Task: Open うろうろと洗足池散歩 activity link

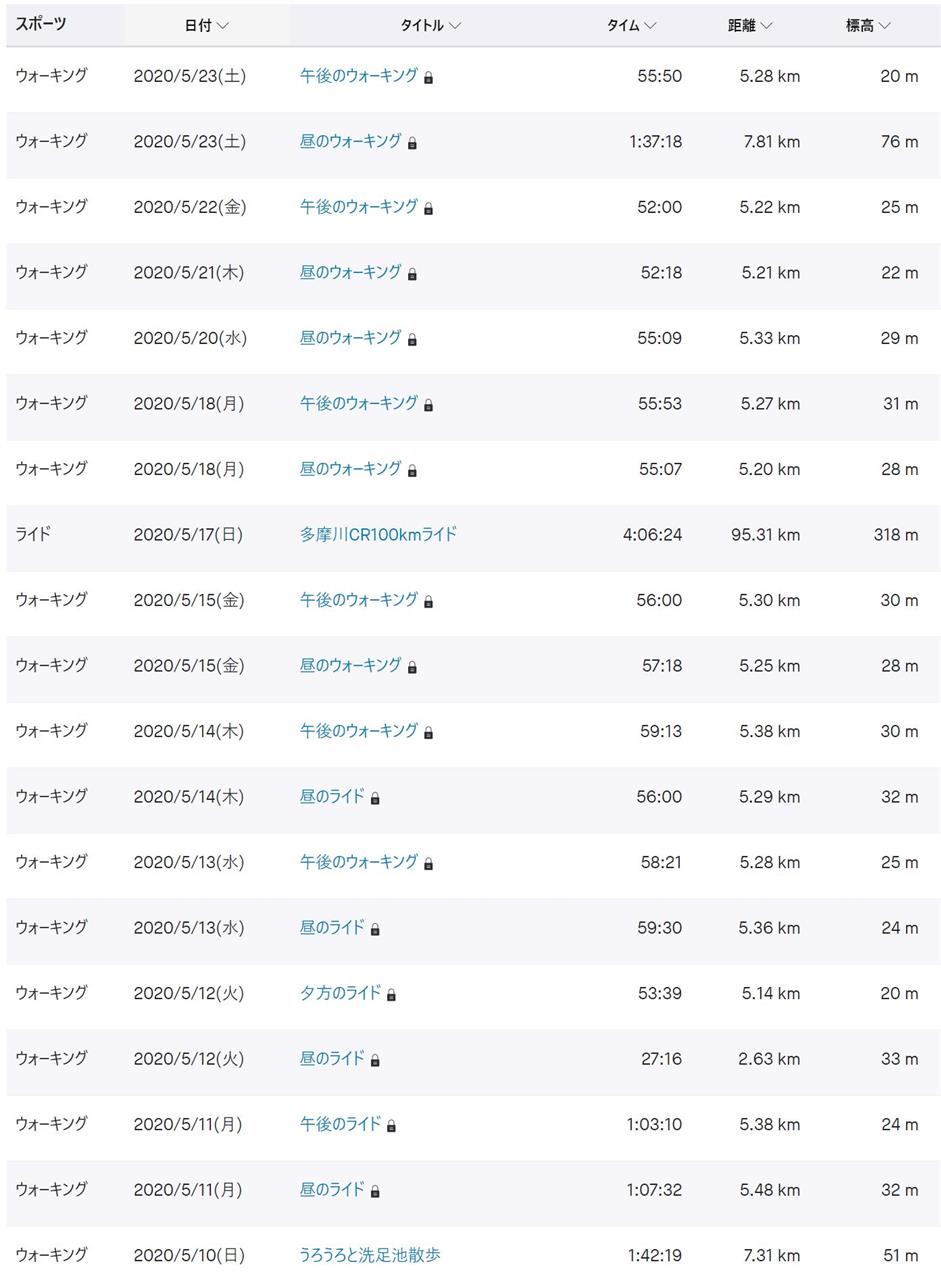Action: [370, 1254]
